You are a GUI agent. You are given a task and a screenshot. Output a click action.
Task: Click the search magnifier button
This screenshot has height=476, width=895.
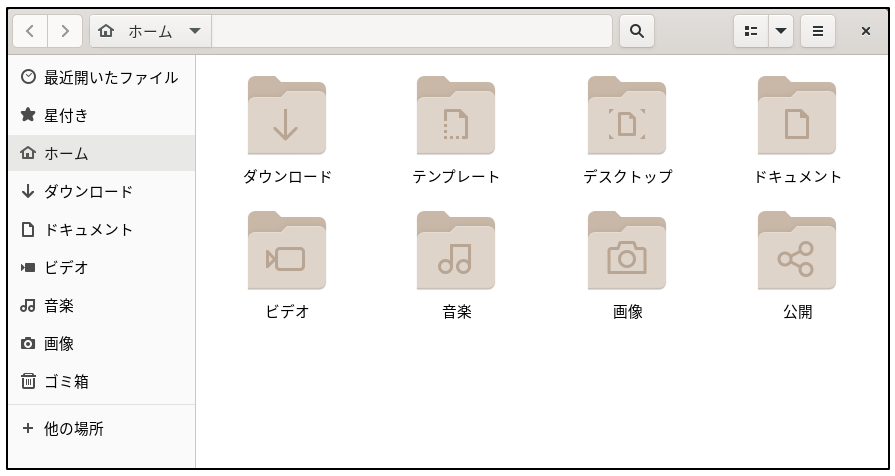636,31
